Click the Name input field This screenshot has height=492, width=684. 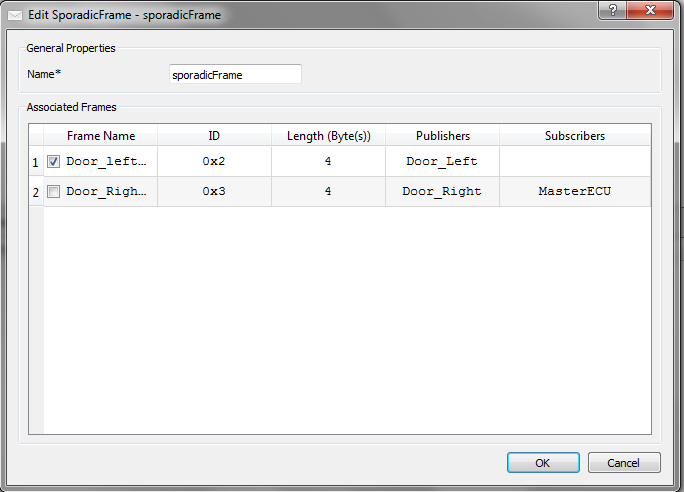click(235, 74)
